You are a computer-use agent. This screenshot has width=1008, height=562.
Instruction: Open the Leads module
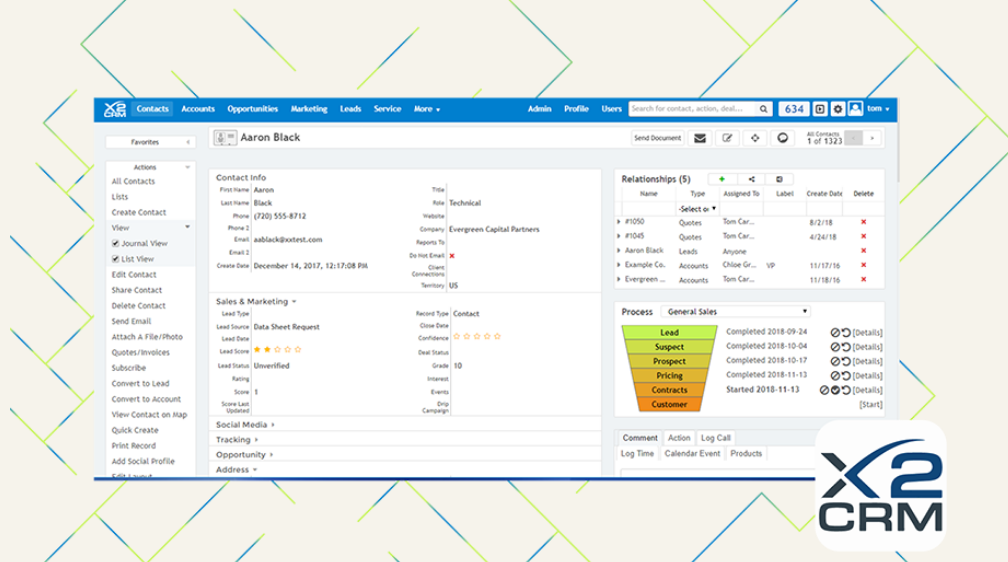pos(350,109)
